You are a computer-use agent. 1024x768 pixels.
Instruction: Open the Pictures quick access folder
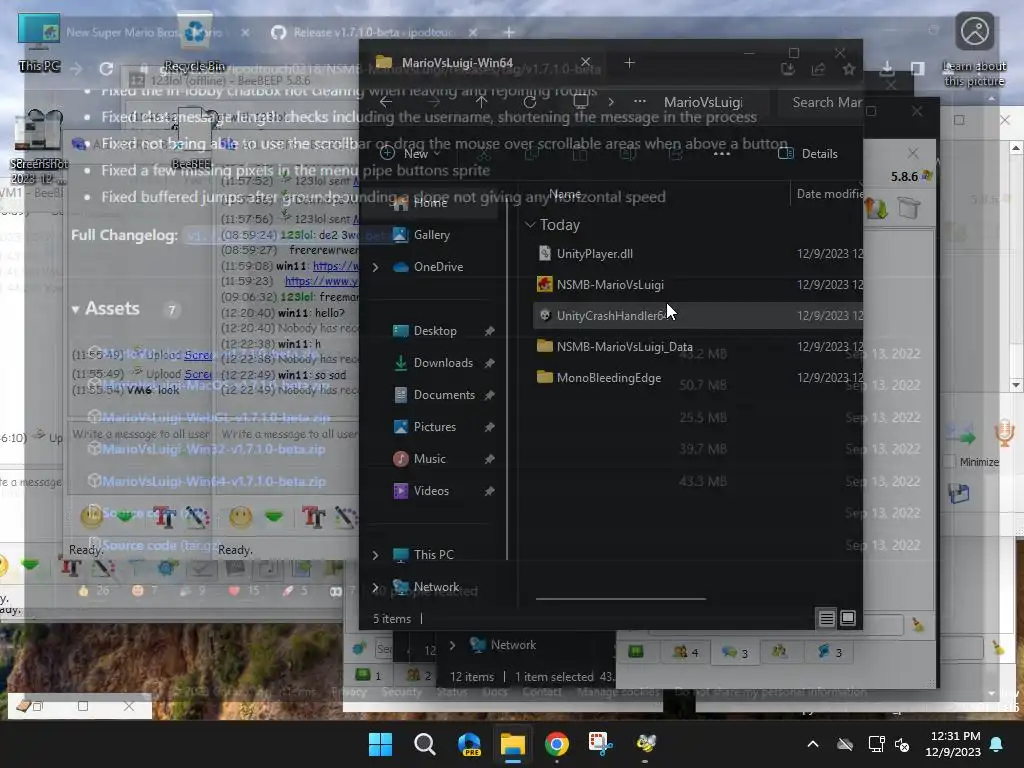pos(434,426)
